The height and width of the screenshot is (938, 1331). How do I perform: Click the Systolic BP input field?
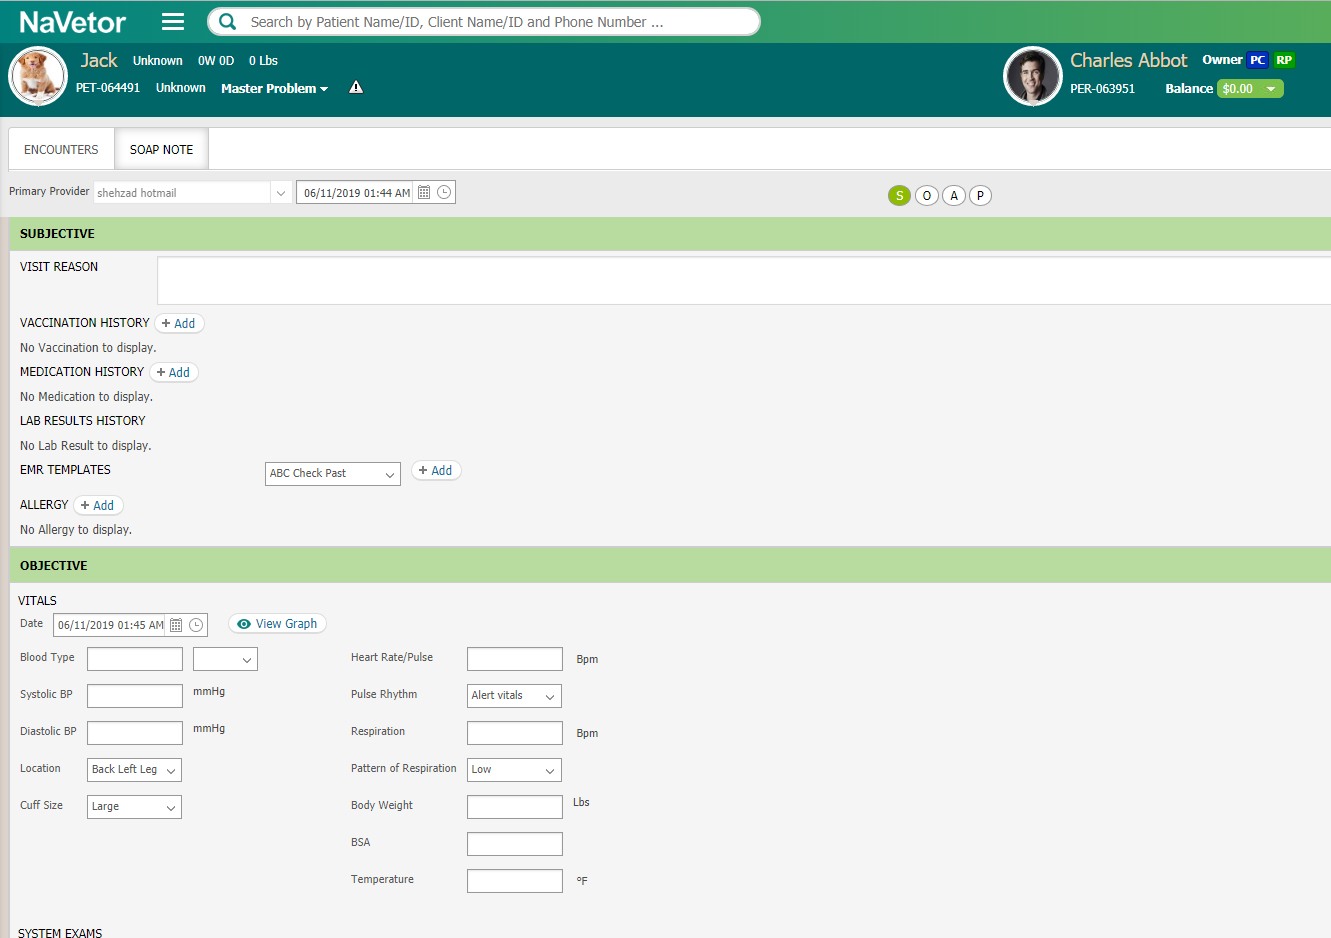(135, 696)
